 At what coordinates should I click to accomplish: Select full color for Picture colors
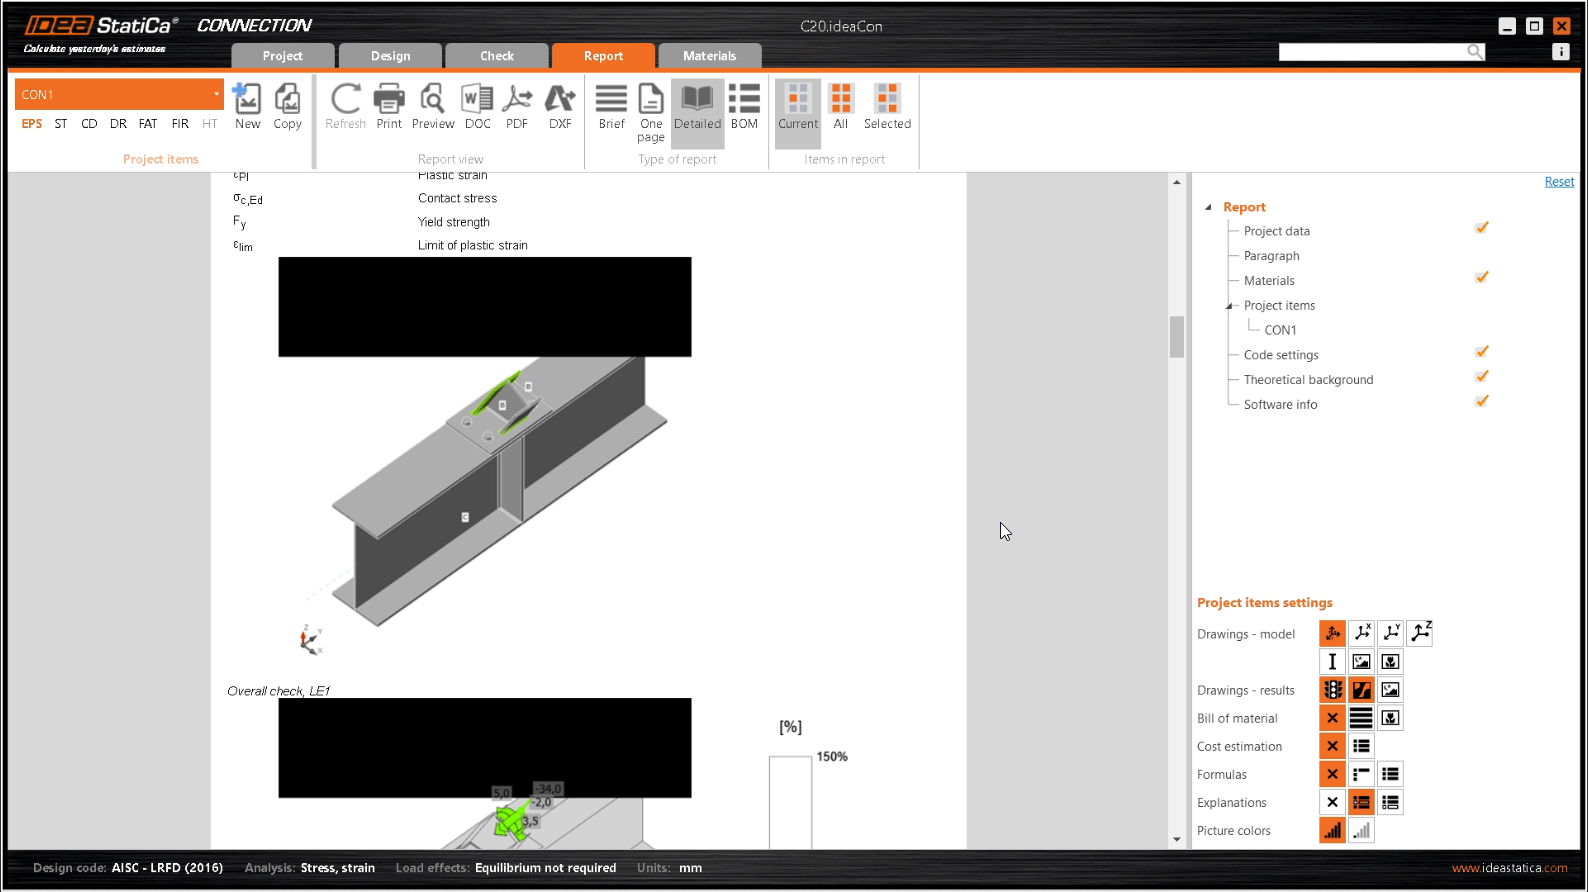click(1332, 830)
